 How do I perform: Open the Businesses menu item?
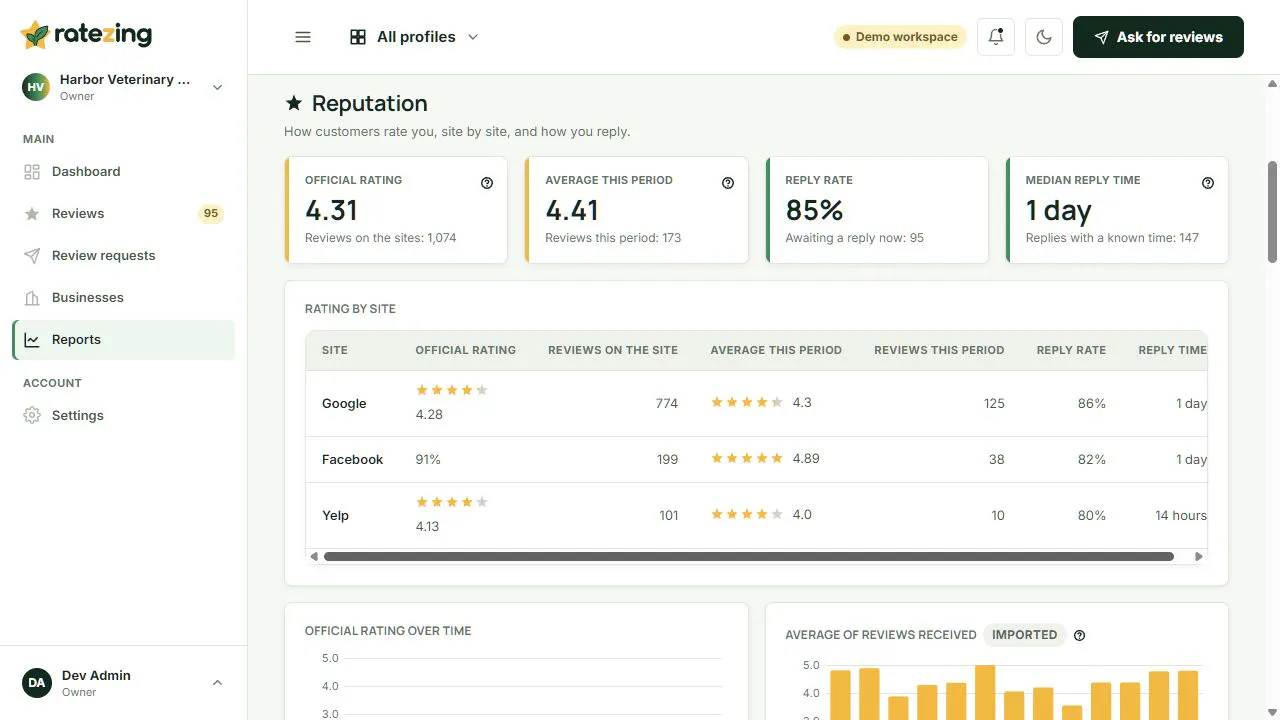tap(124, 298)
